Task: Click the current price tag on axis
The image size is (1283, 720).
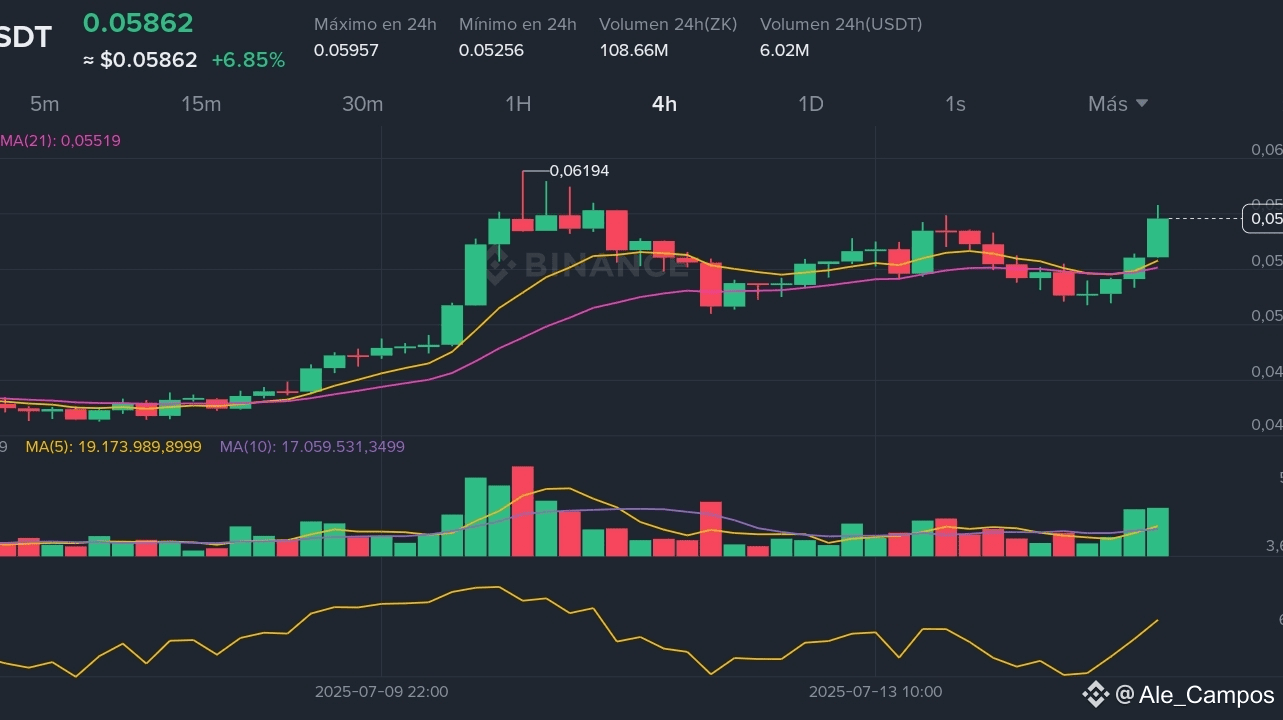Action: pos(1263,218)
